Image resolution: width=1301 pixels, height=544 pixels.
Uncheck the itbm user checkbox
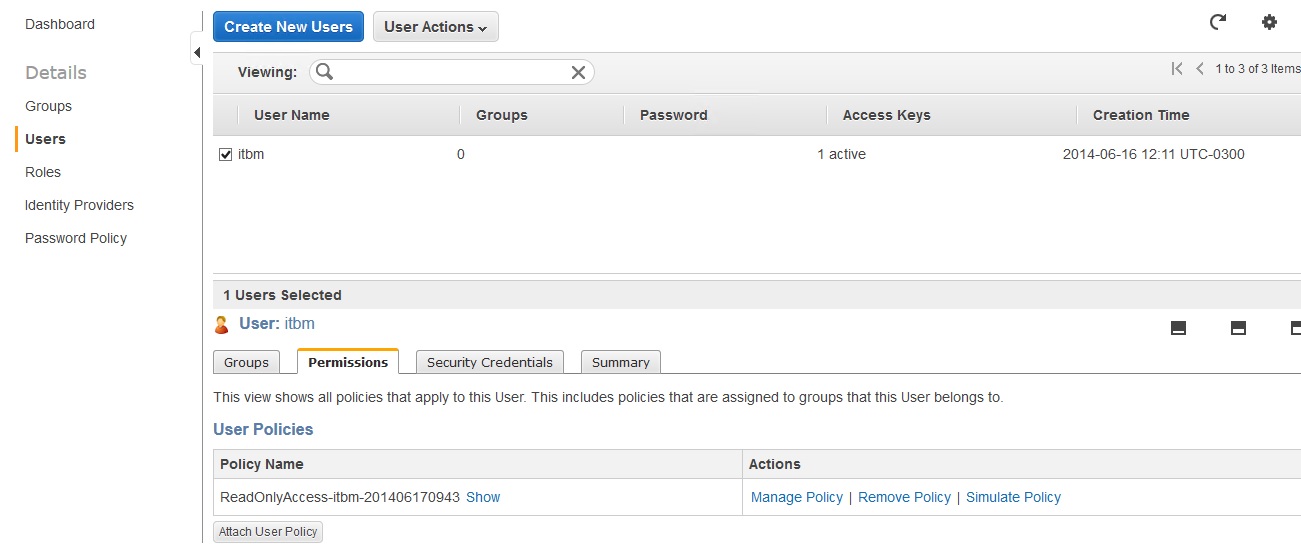(225, 155)
